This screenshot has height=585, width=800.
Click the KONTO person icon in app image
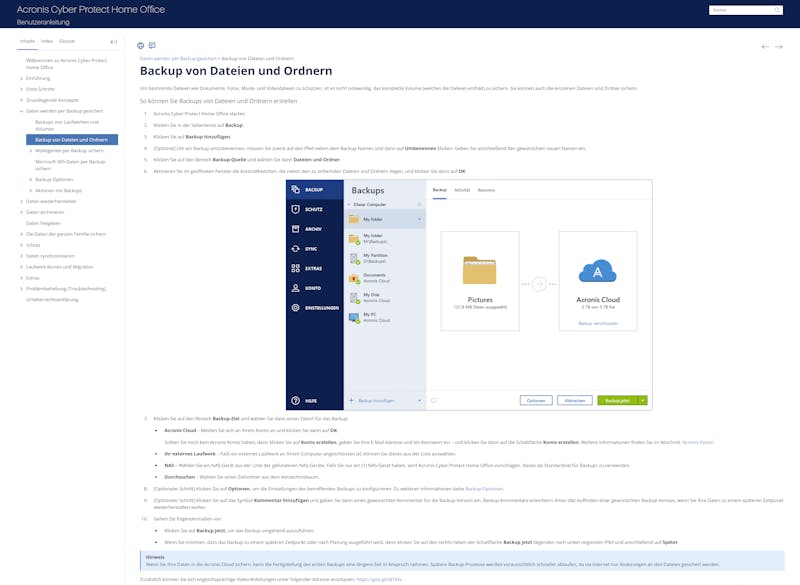(x=295, y=288)
